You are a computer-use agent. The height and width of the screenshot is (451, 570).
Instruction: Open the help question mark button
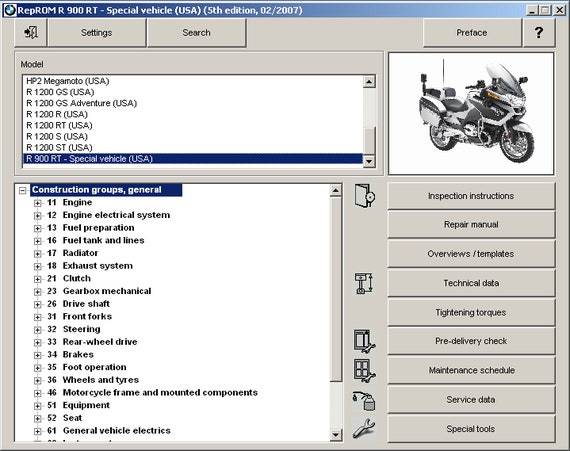[539, 33]
